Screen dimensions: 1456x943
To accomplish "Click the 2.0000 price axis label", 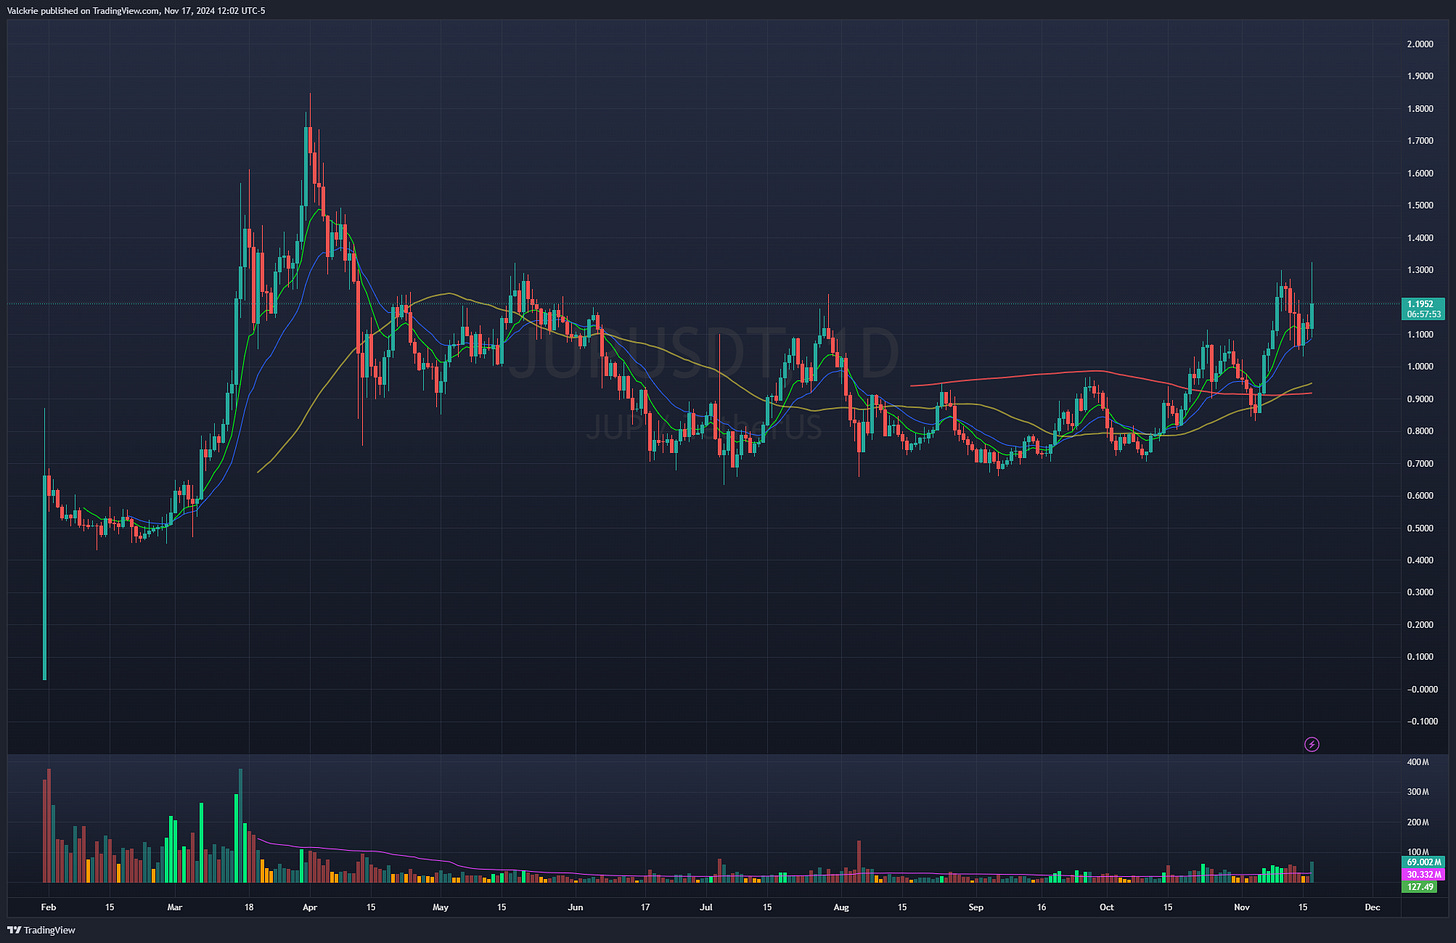I will click(1420, 44).
